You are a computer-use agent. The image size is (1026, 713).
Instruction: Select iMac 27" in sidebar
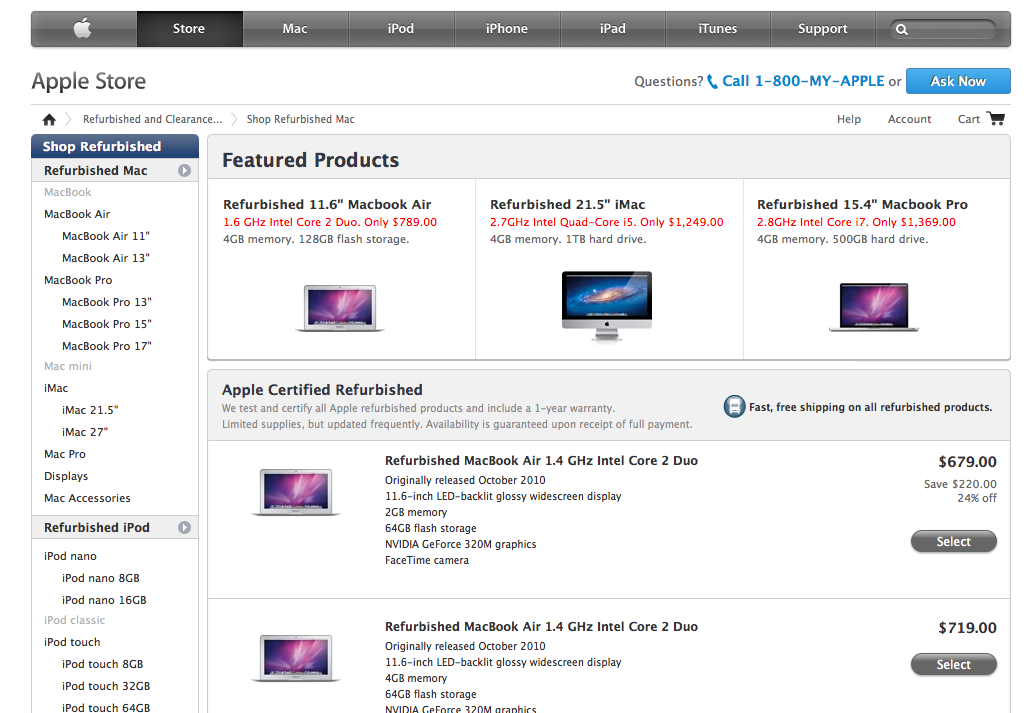tap(85, 432)
